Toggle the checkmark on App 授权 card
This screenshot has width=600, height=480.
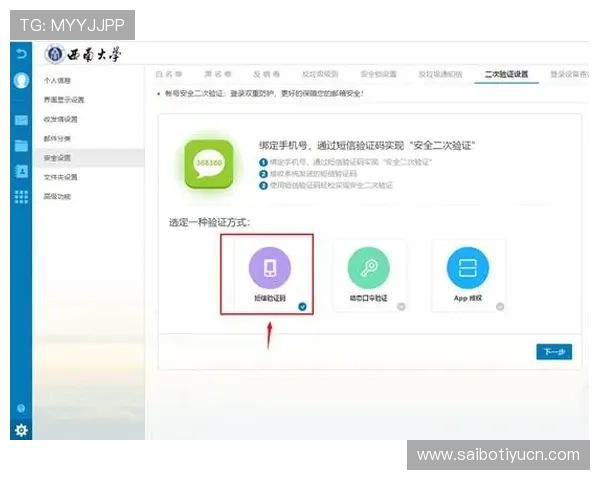point(500,307)
